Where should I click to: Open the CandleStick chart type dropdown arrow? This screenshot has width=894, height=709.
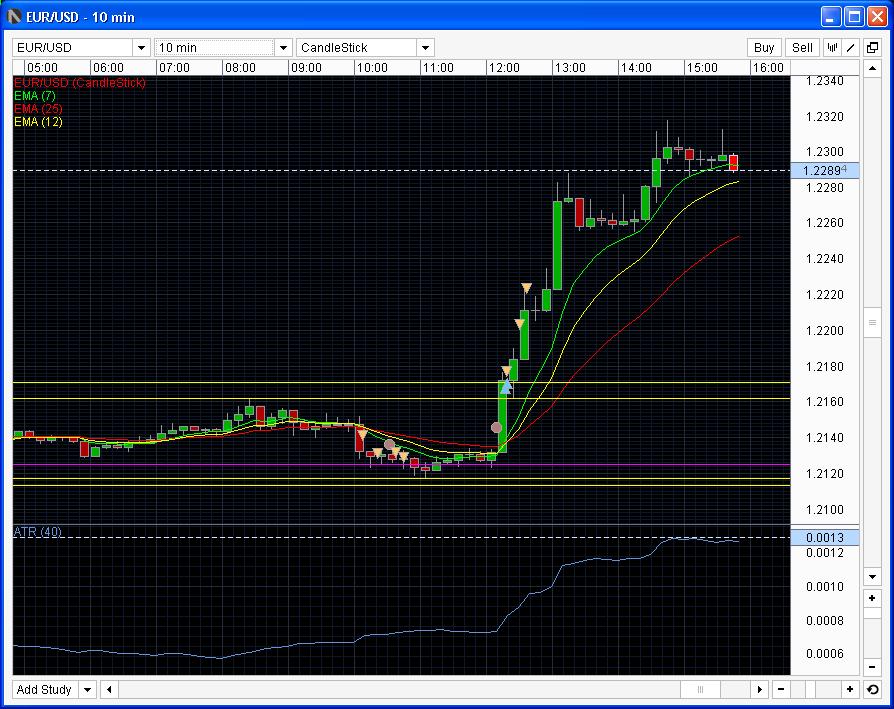pos(425,48)
